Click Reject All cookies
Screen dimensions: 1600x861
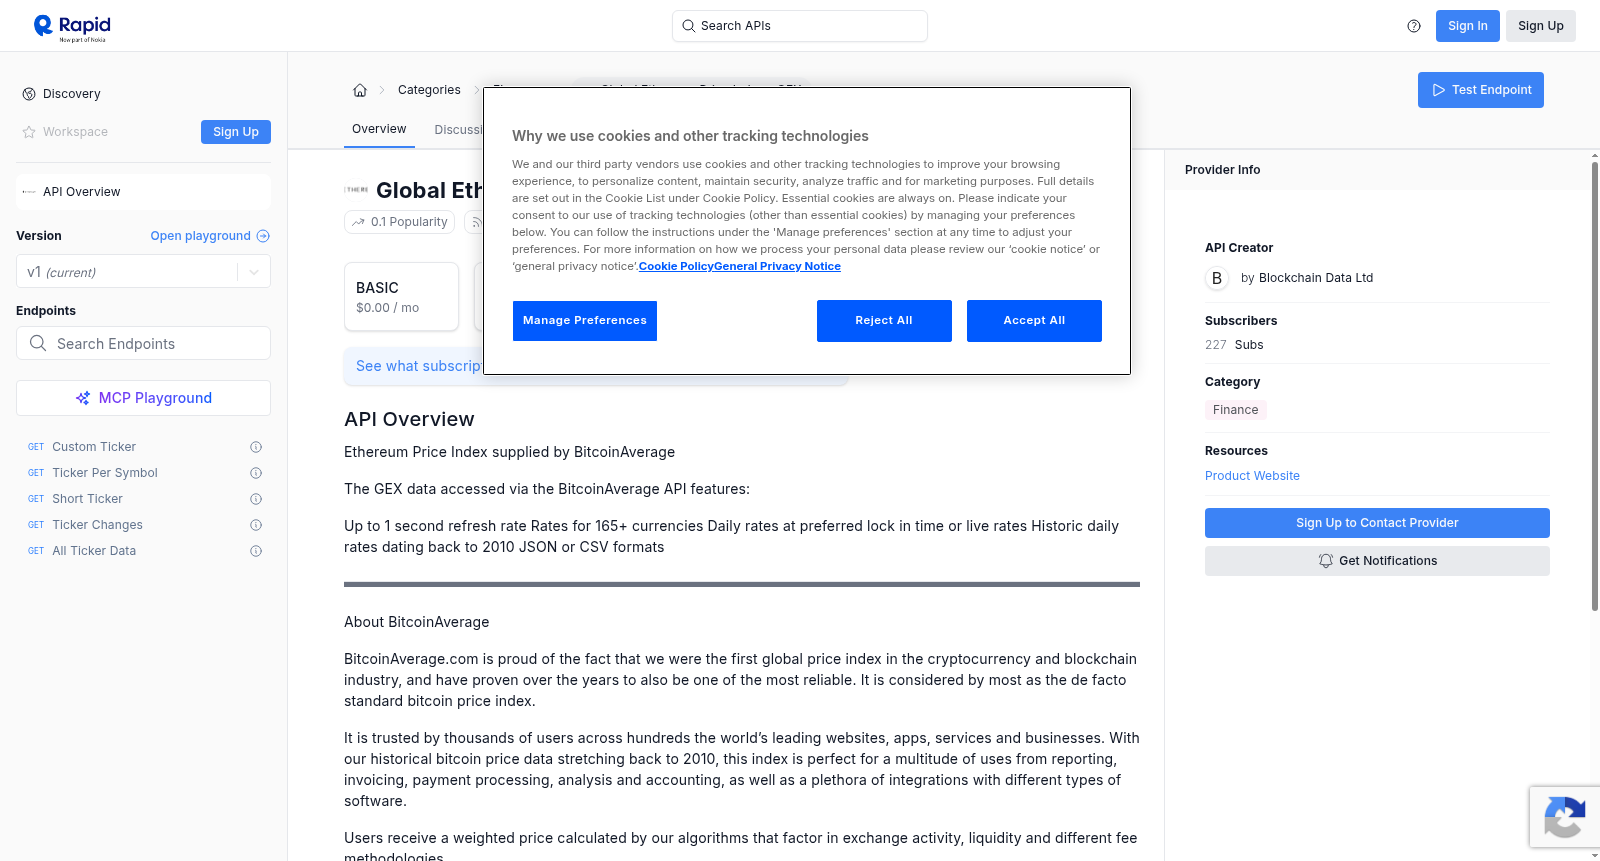click(884, 321)
